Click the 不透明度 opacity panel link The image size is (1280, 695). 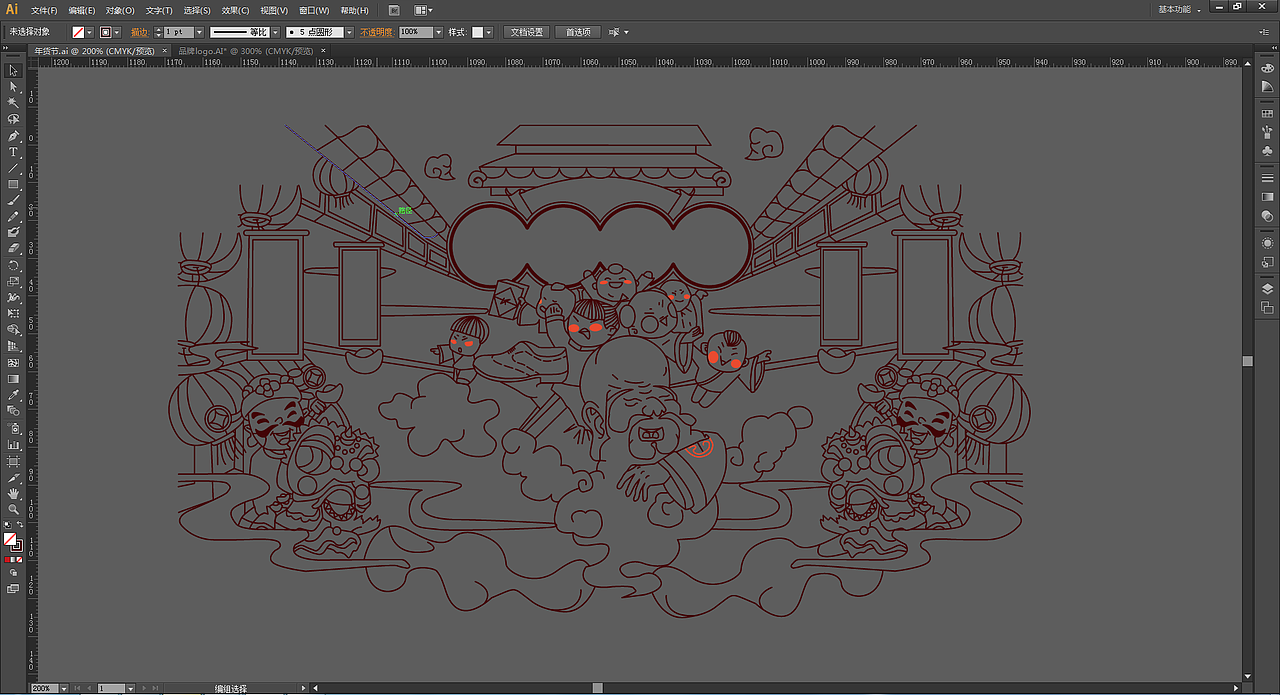pos(376,32)
